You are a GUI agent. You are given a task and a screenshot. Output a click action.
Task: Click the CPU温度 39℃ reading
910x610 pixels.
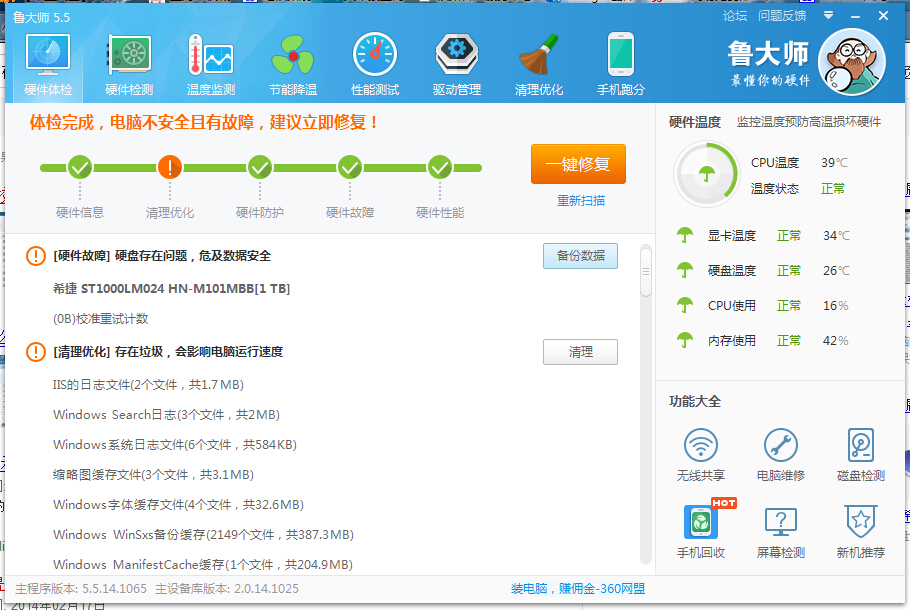pos(799,163)
